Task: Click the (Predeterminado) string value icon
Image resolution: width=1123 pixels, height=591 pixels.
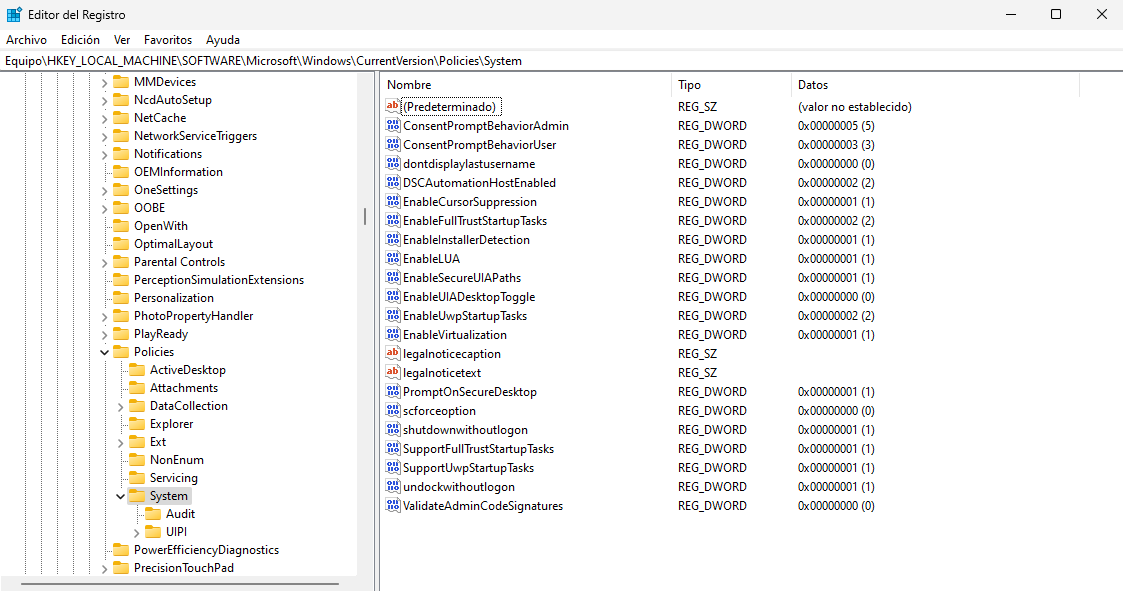Action: pyautogui.click(x=393, y=107)
